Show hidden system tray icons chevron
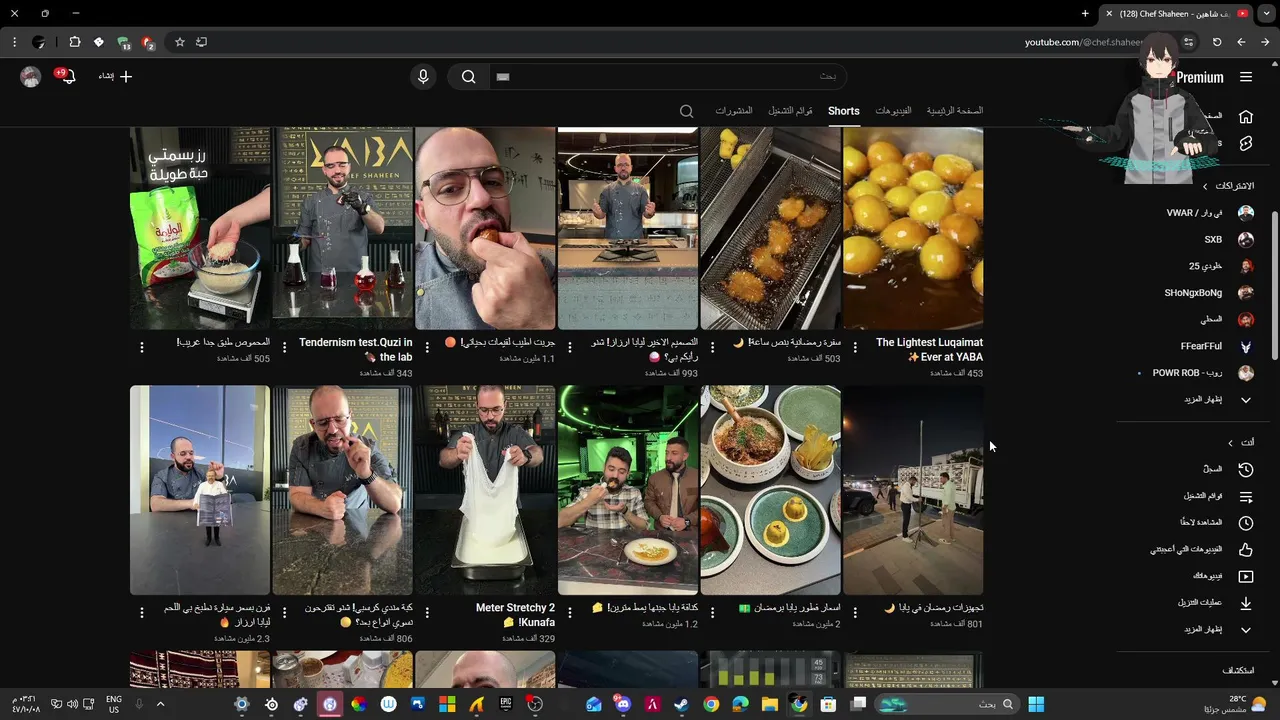1280x720 pixels. [x=160, y=704]
